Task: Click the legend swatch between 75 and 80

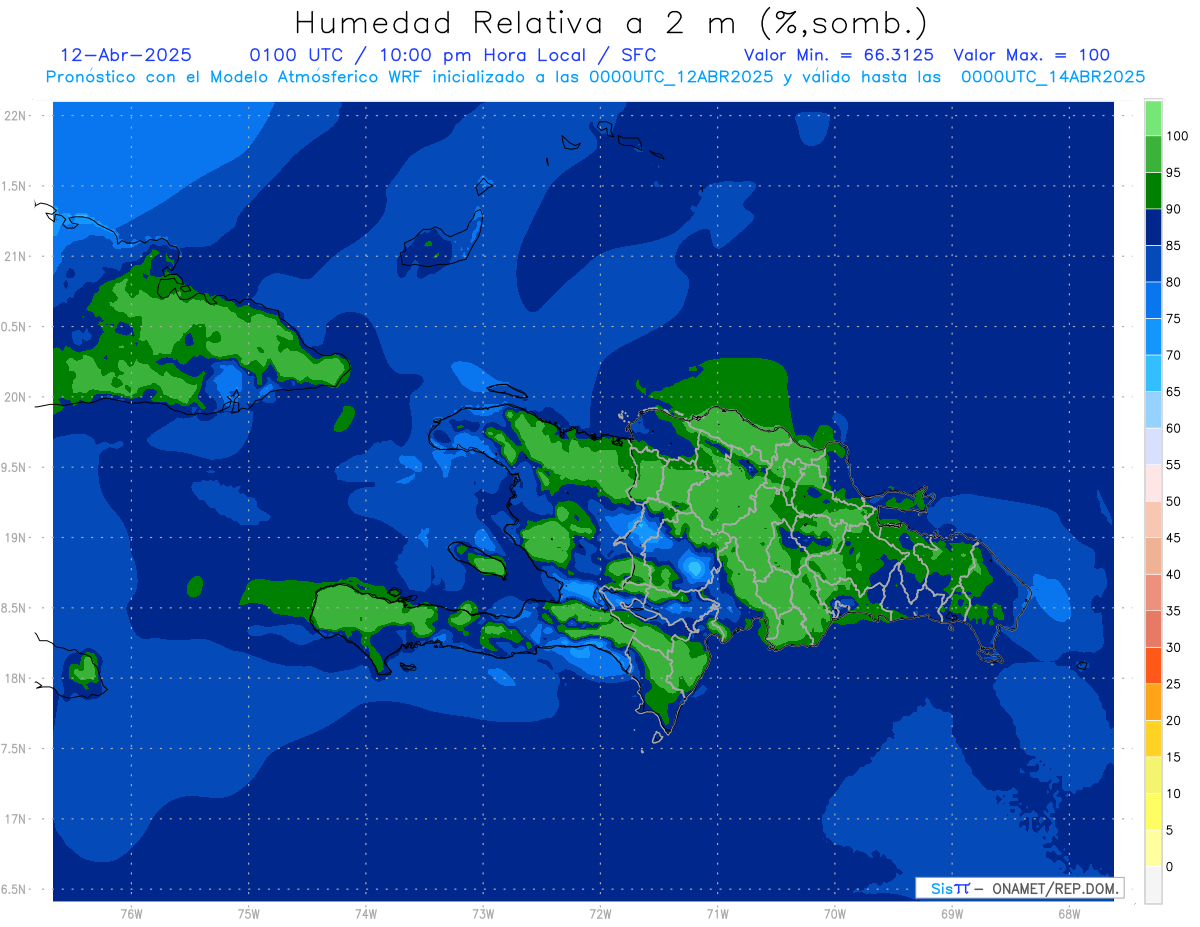Action: click(x=1153, y=300)
